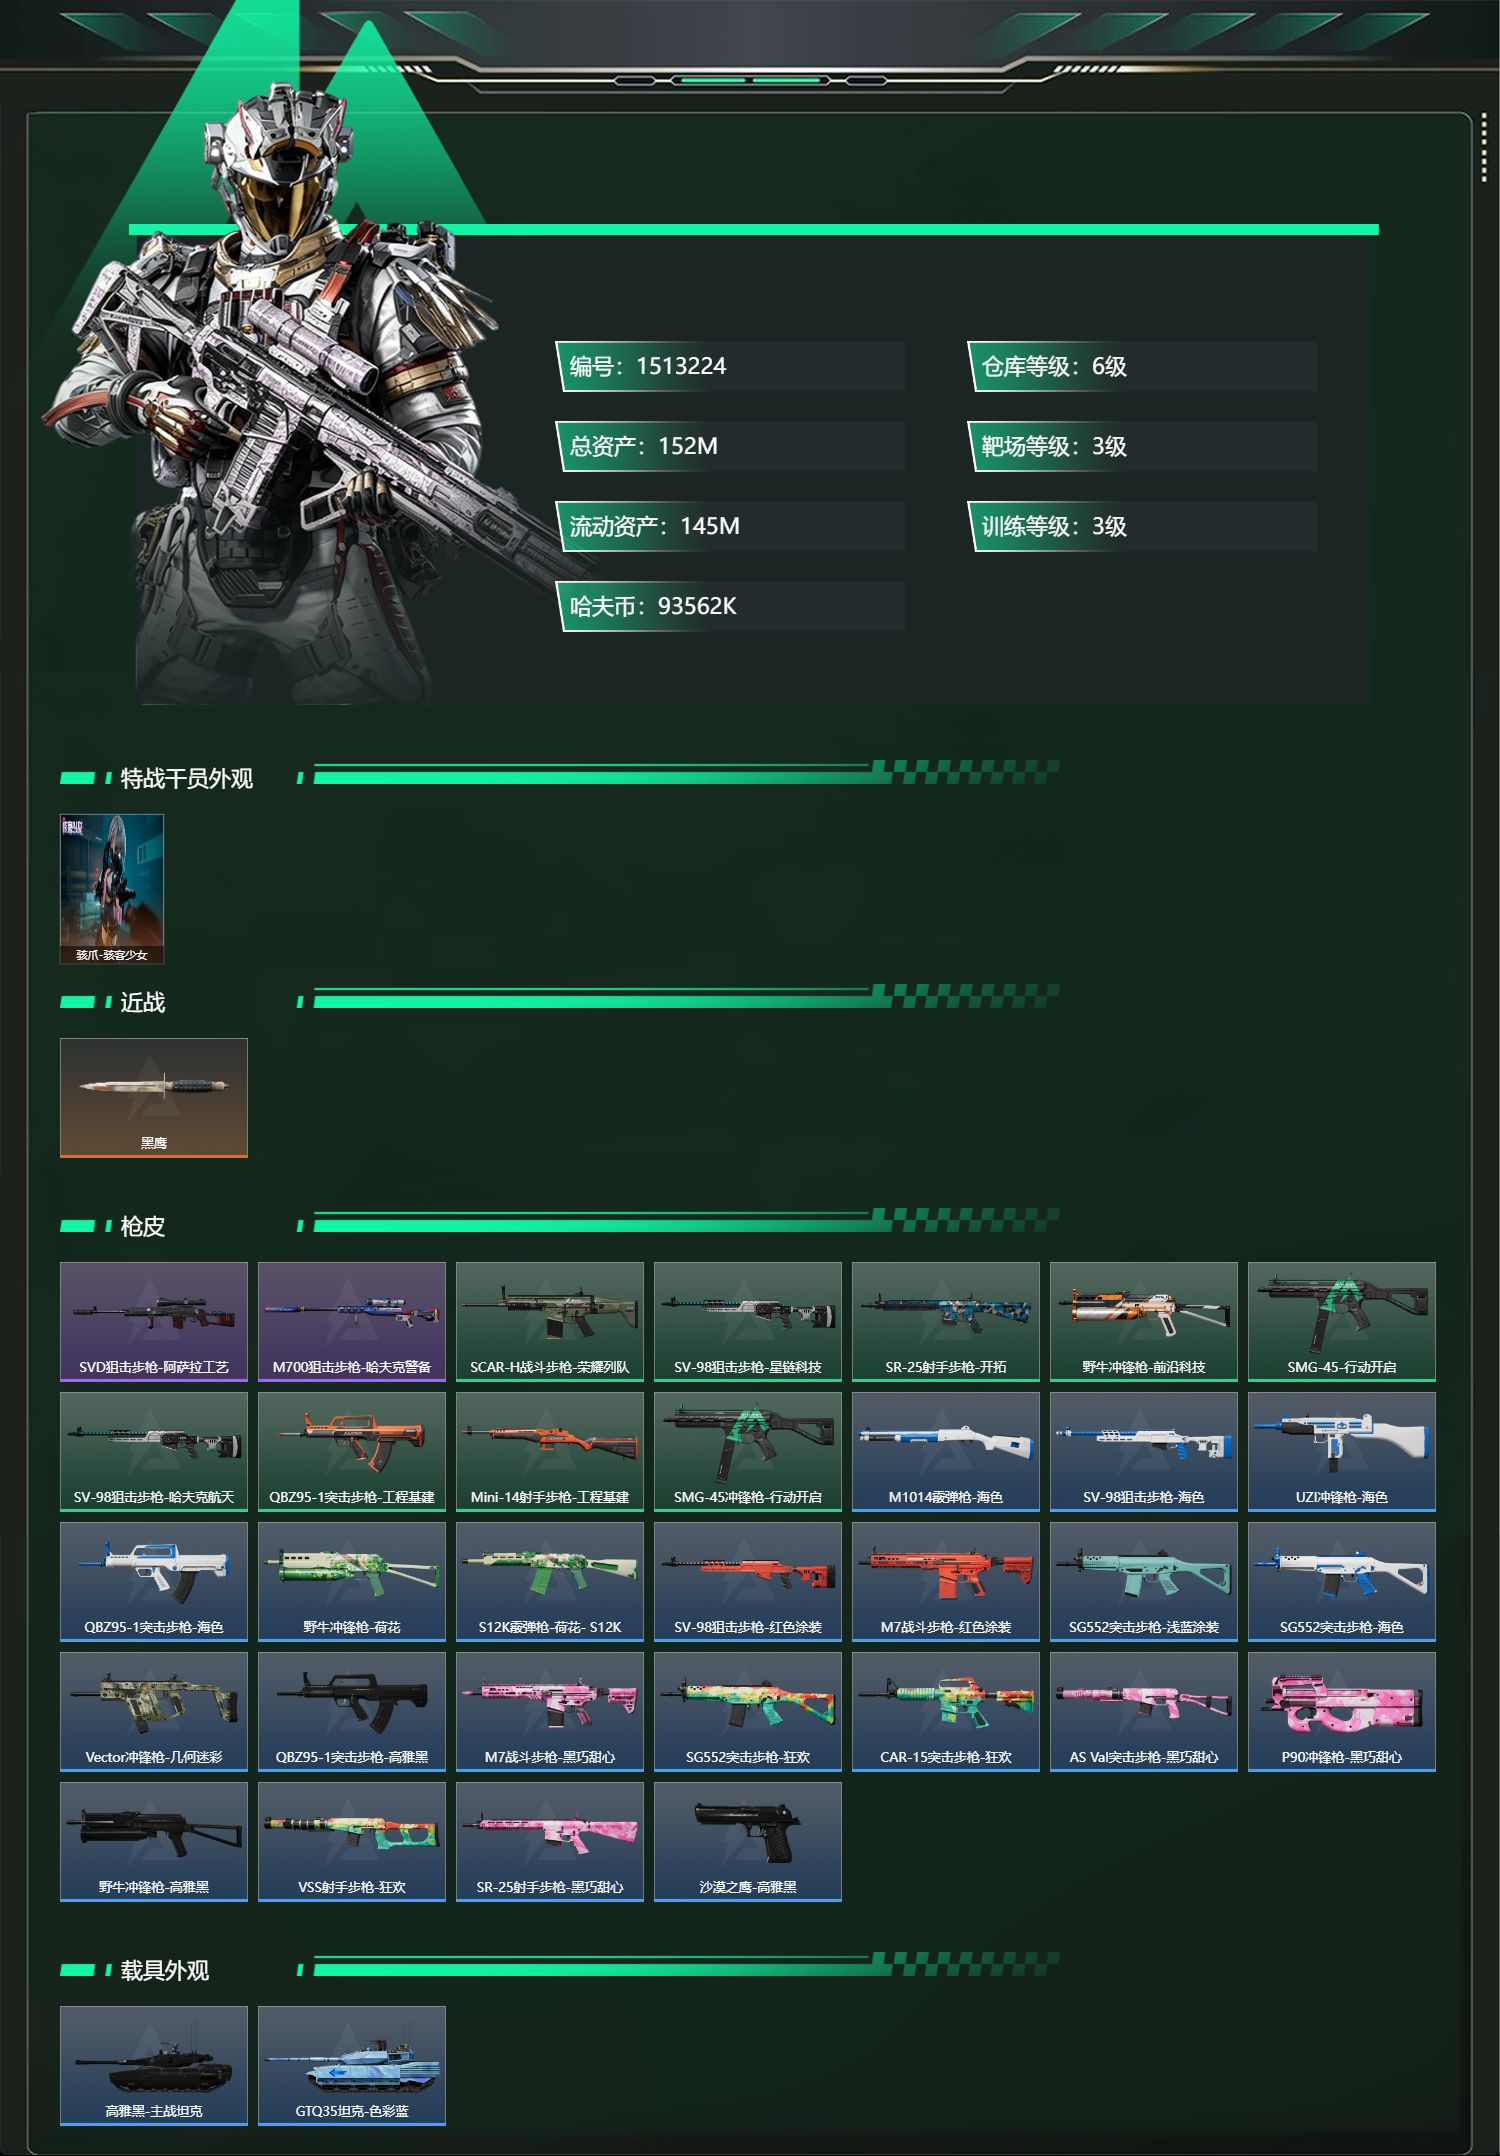Select the 哈夫币：93562K balance text
This screenshot has width=1500, height=2156.
tap(653, 606)
